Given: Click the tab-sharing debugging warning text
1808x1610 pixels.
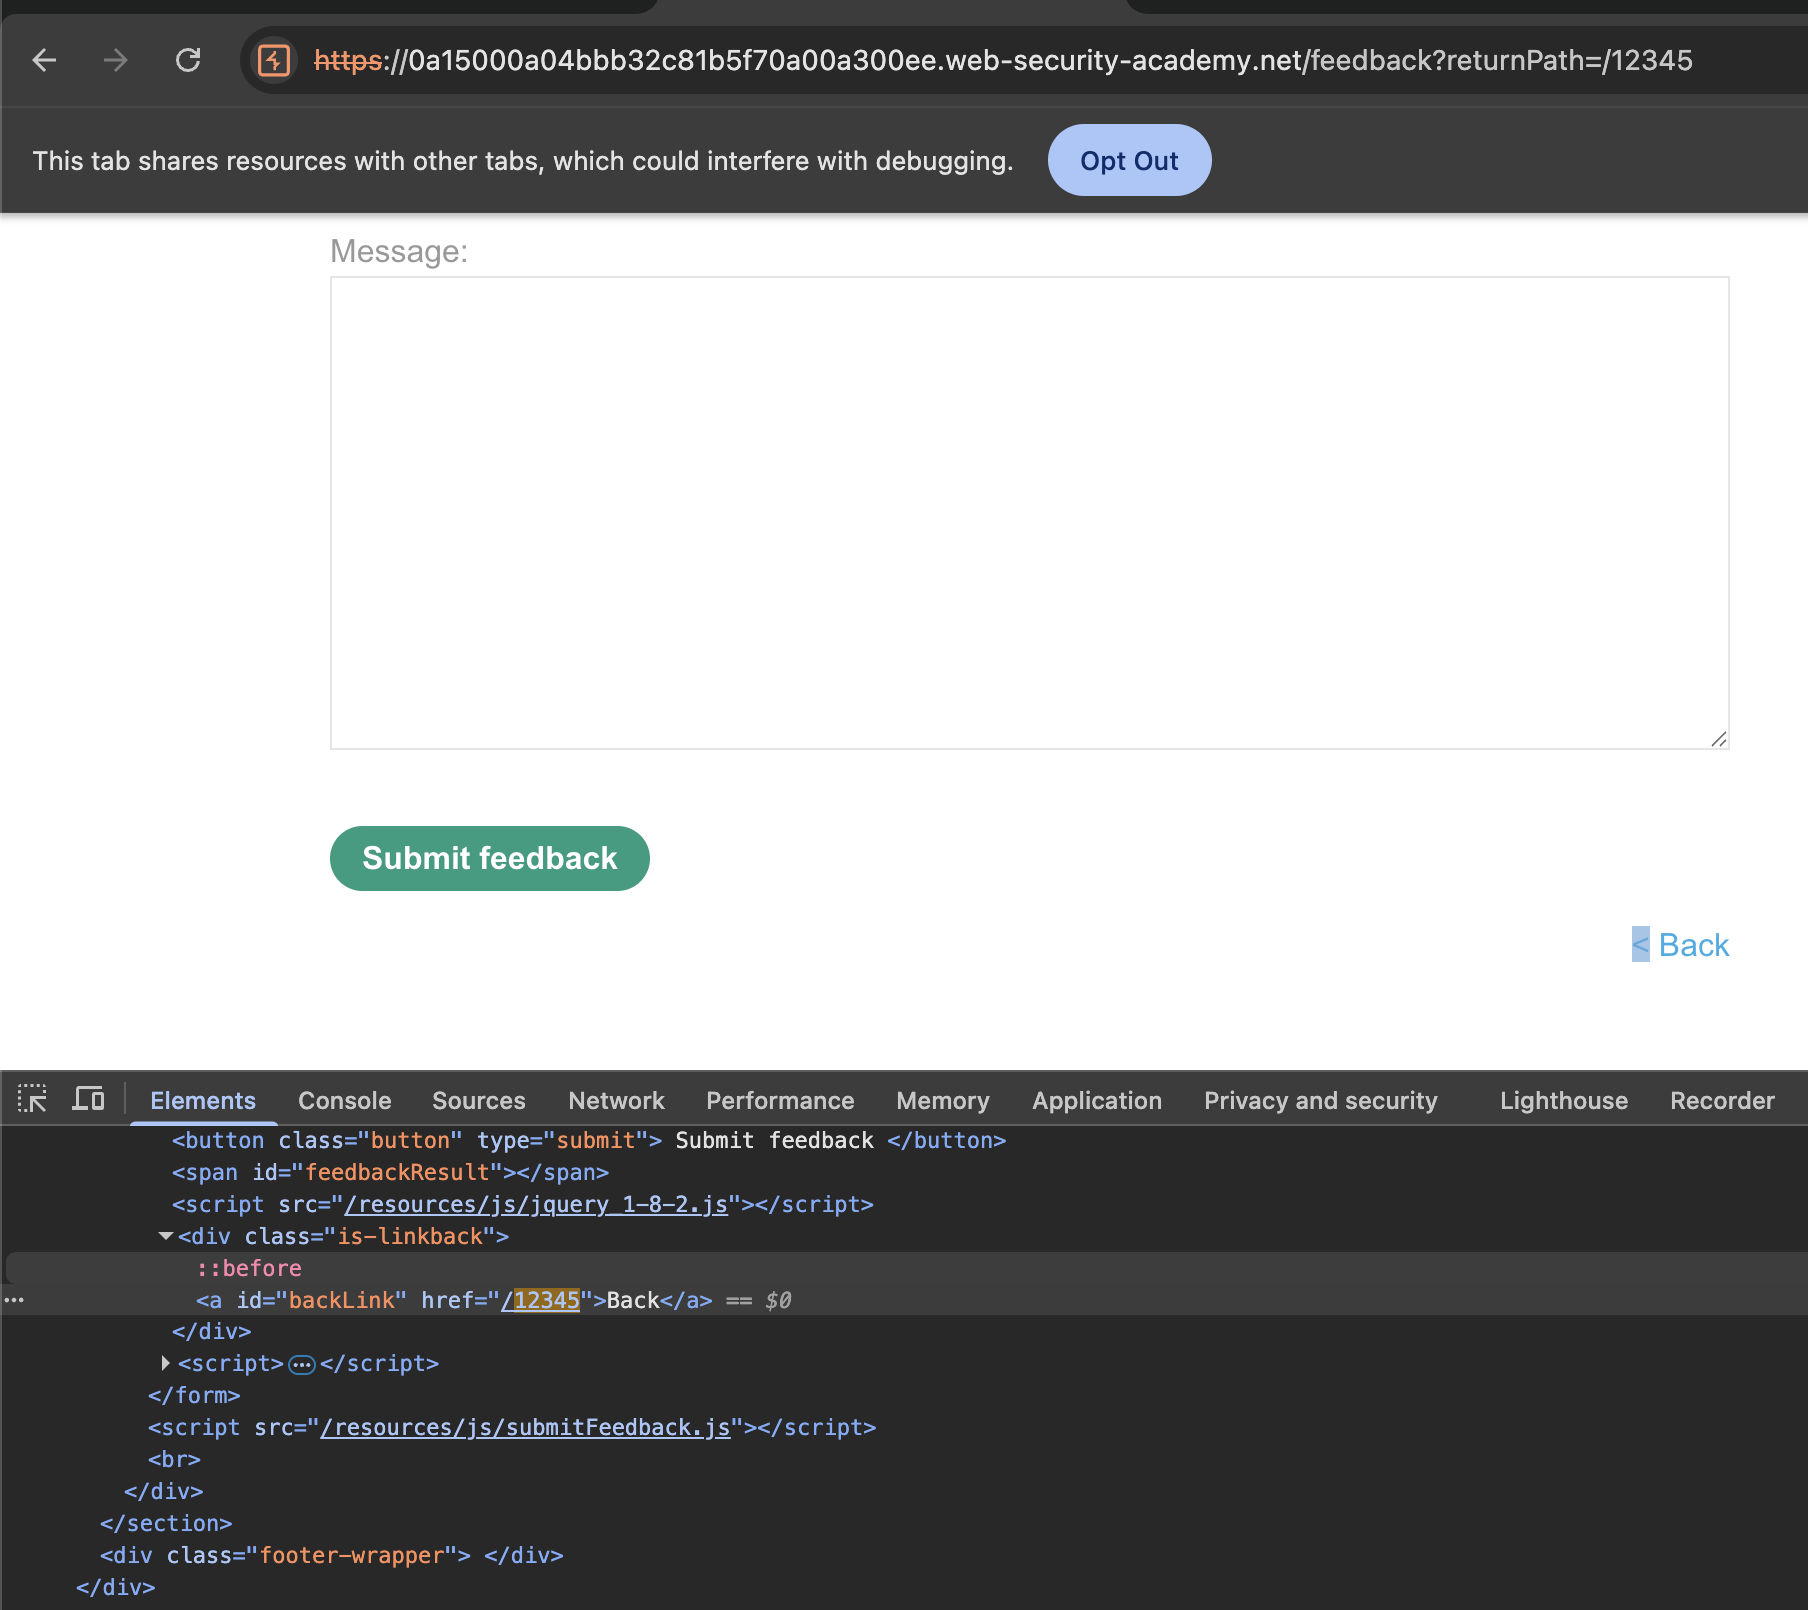Looking at the screenshot, I should (523, 161).
